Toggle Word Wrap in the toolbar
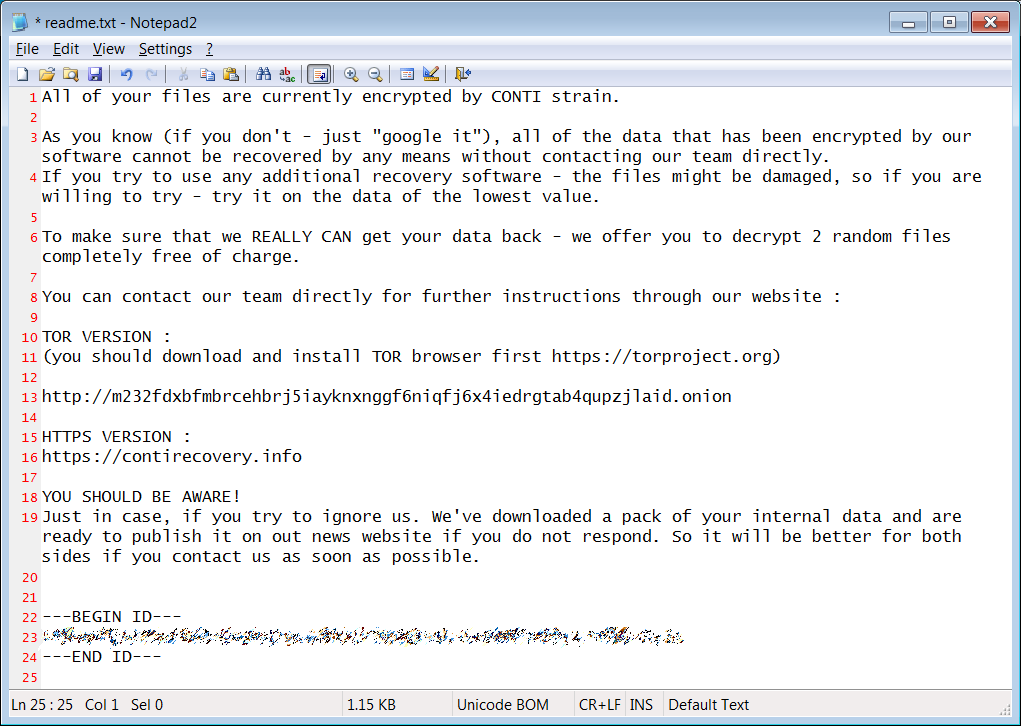This screenshot has height=726, width=1021. 319,74
